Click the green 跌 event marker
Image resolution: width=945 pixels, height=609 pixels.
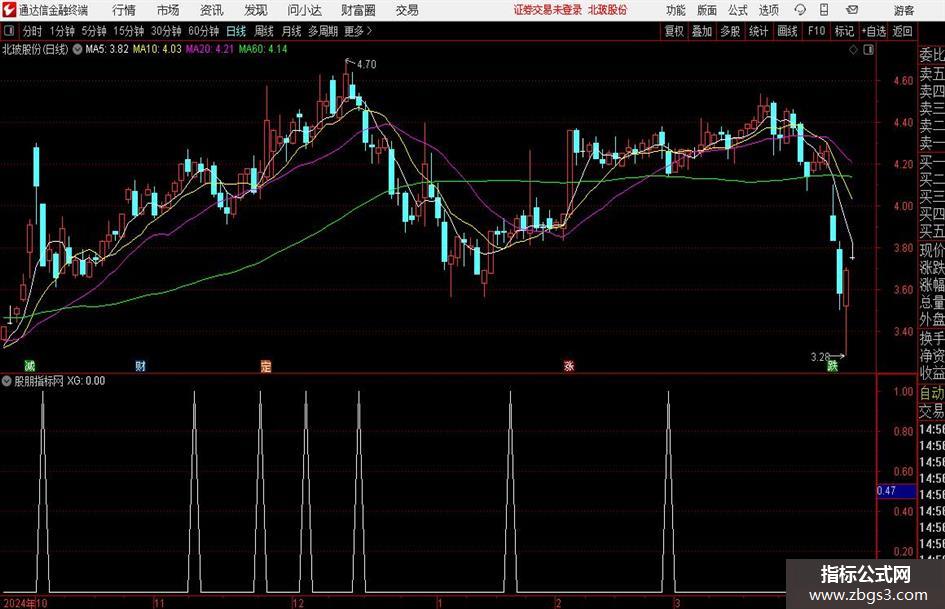click(832, 365)
